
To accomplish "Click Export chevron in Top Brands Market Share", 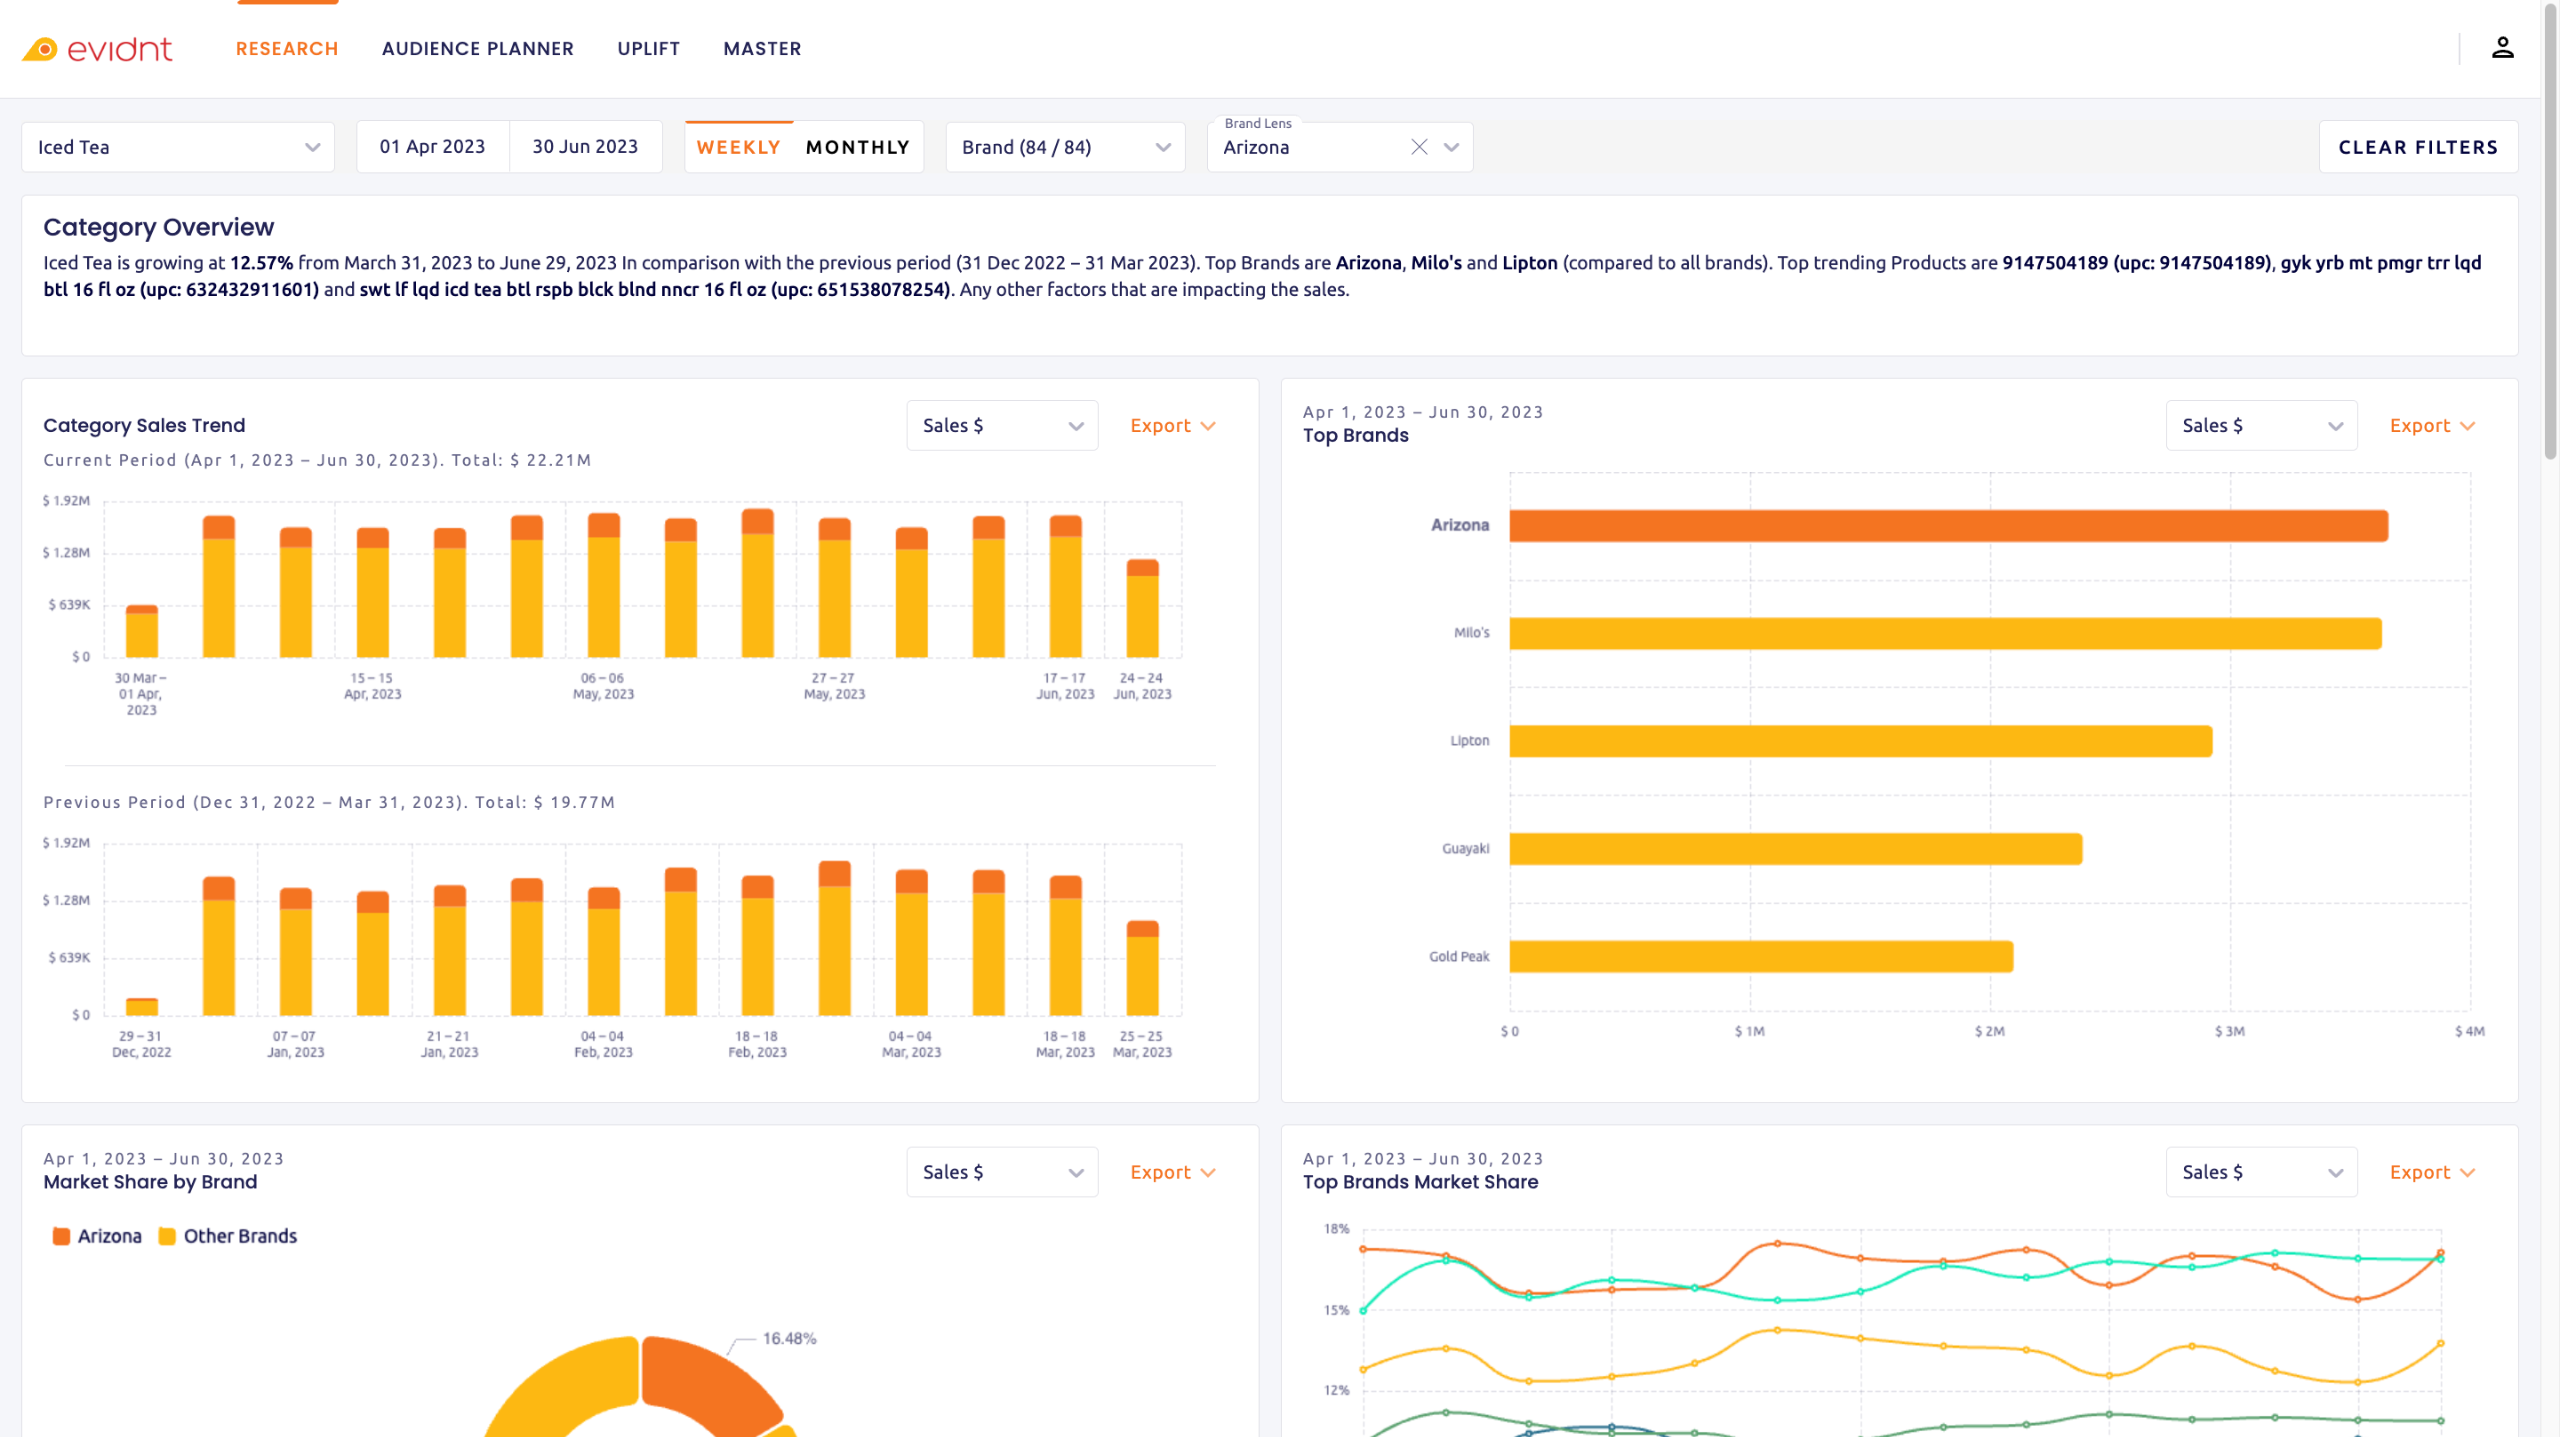I will click(2467, 1173).
